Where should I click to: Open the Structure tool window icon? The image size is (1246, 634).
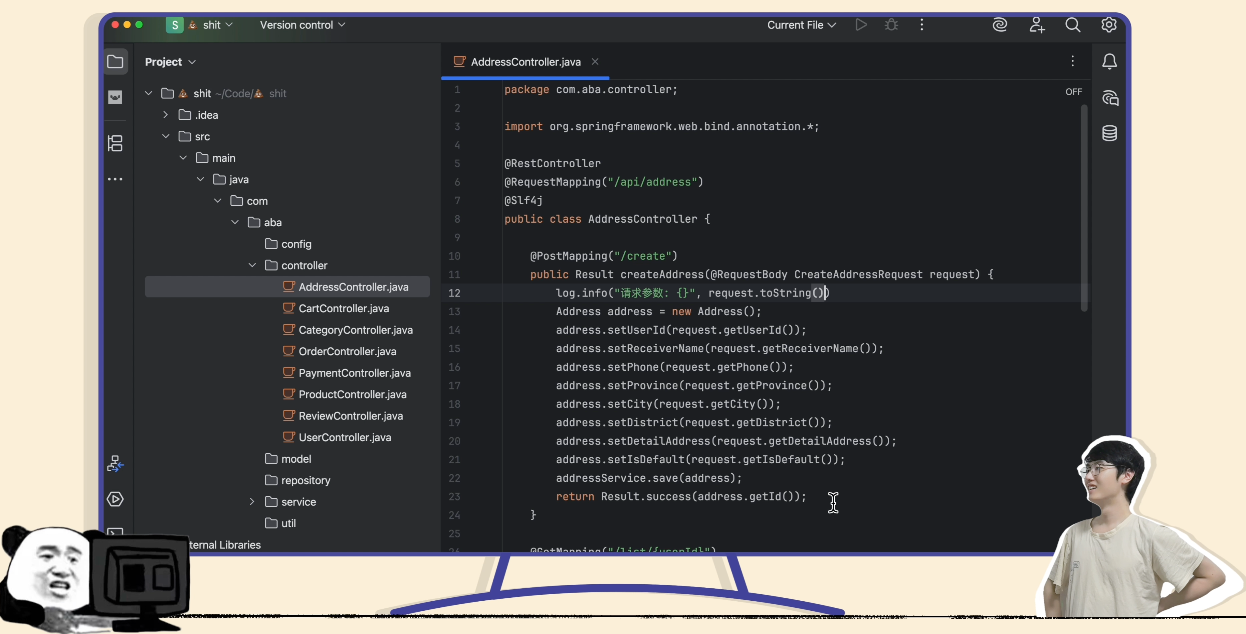(x=115, y=143)
